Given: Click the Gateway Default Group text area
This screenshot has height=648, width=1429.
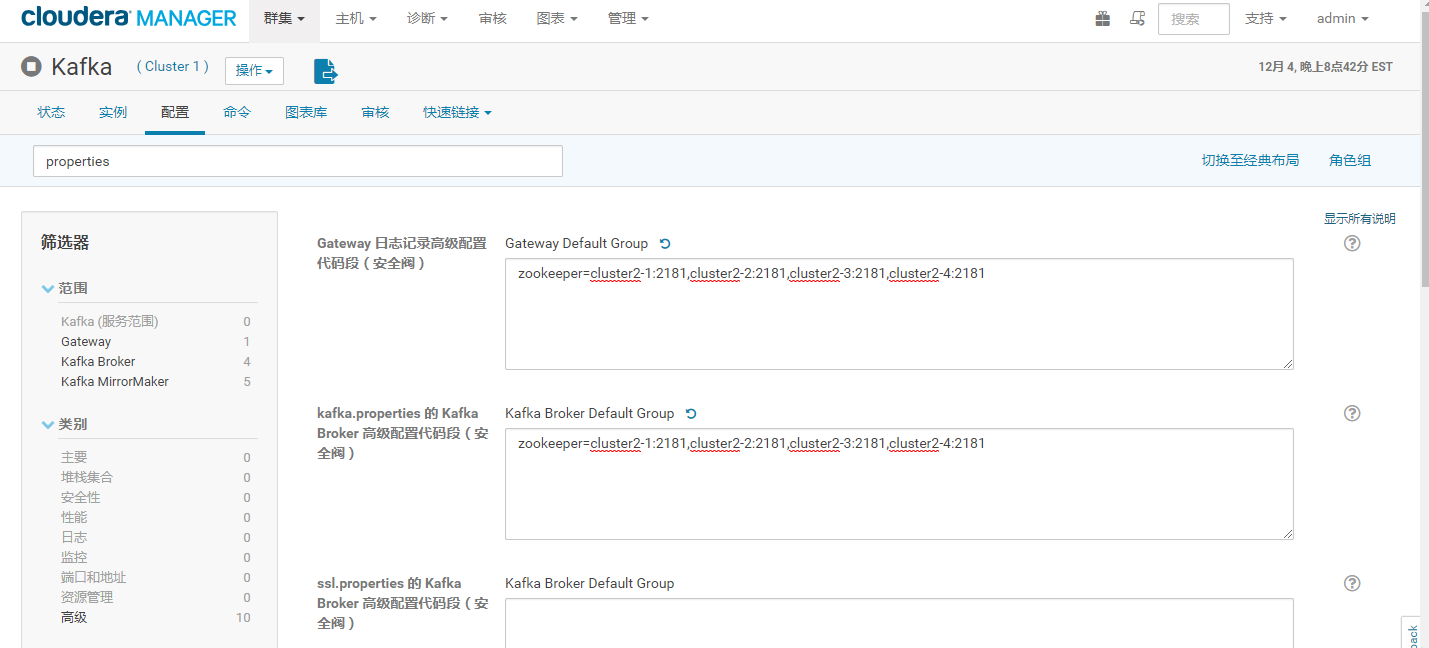Looking at the screenshot, I should click(x=899, y=314).
